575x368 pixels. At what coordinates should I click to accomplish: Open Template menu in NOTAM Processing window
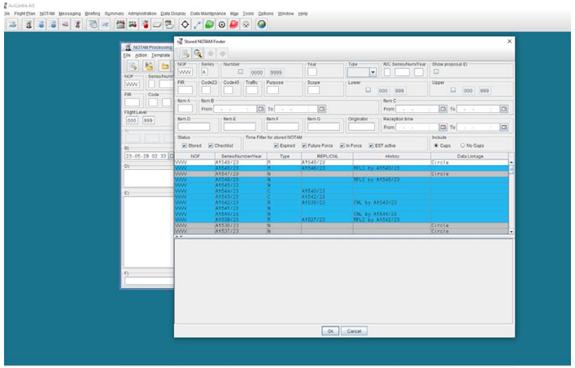[x=161, y=55]
